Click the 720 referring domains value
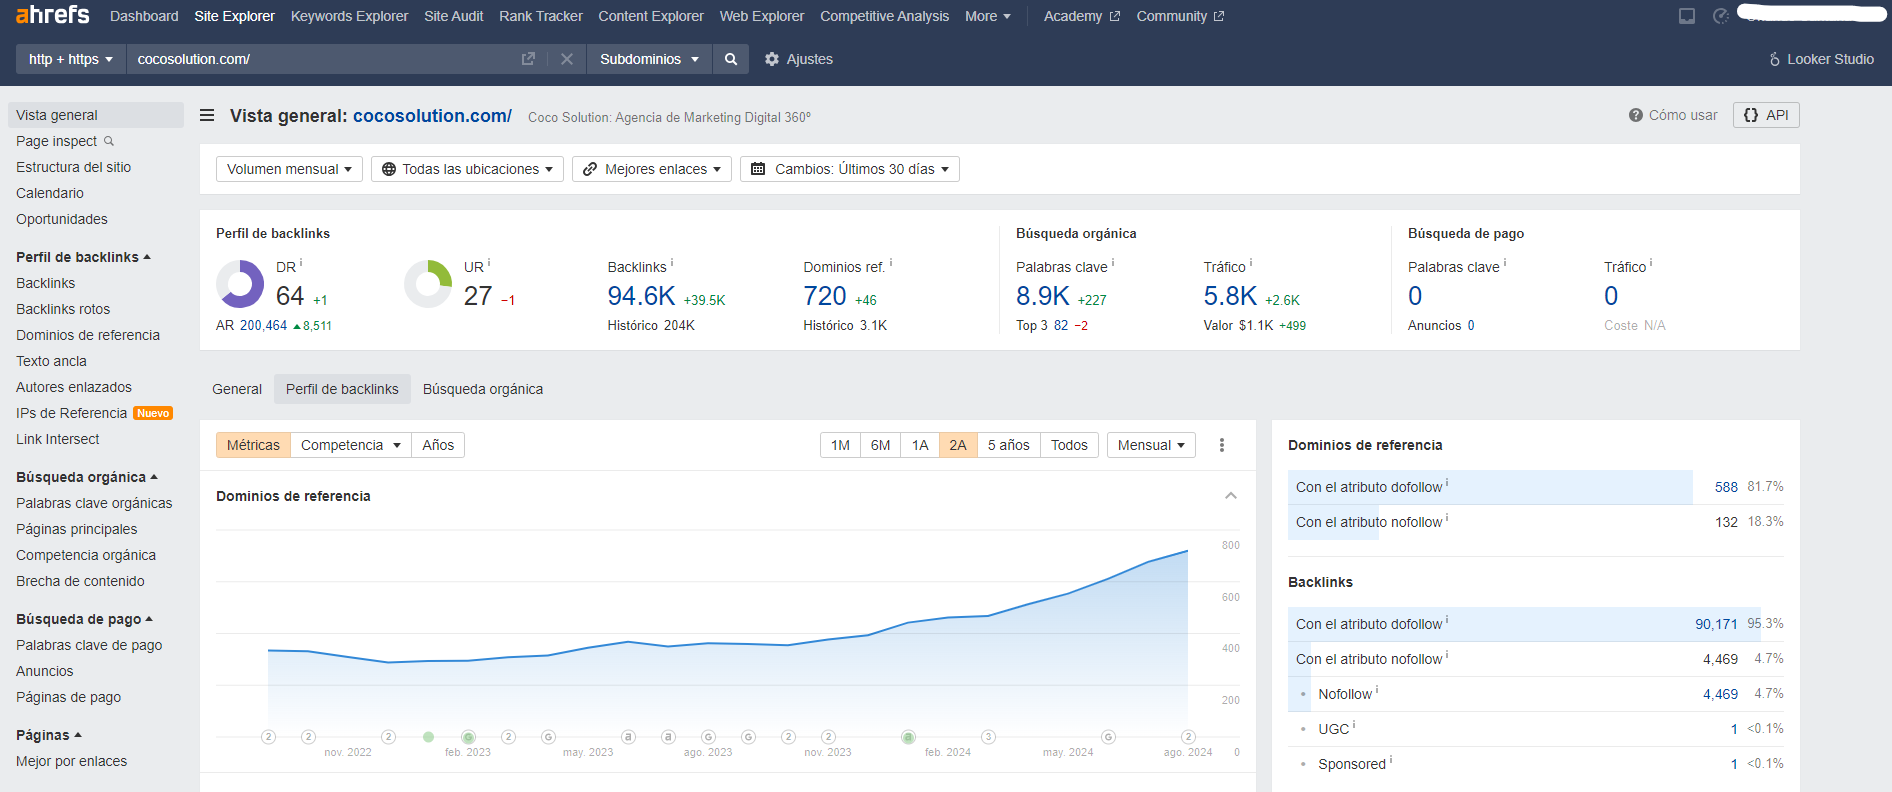This screenshot has height=792, width=1892. (825, 296)
